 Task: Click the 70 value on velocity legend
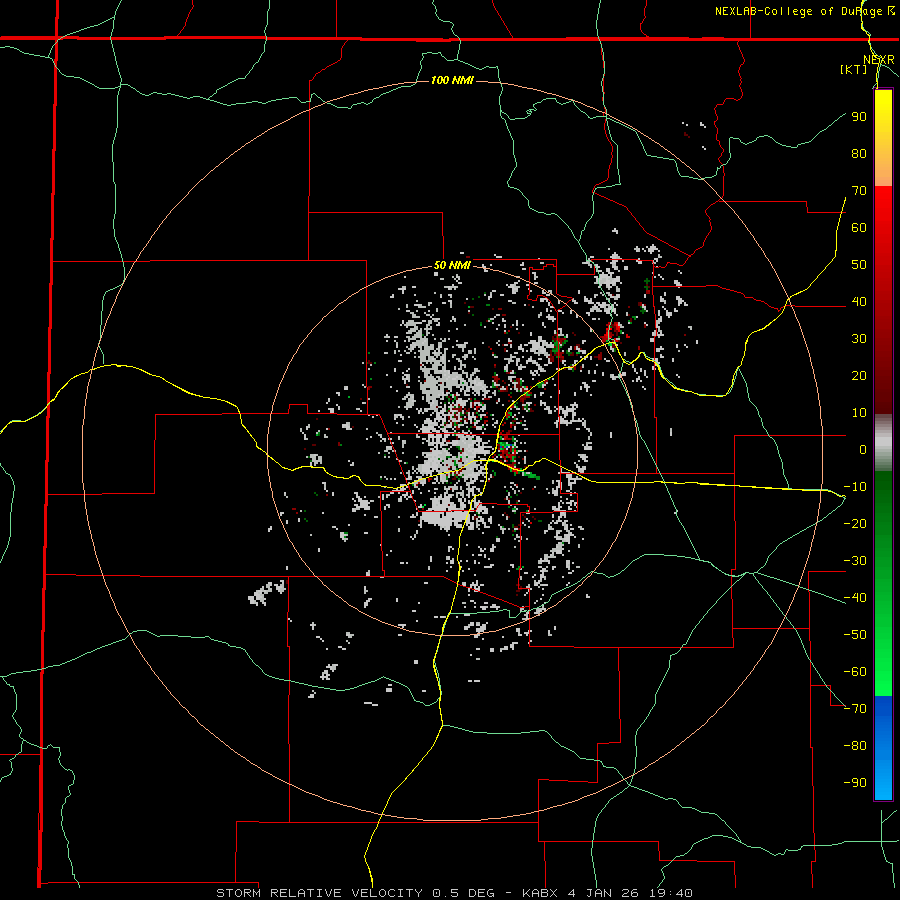click(x=859, y=191)
